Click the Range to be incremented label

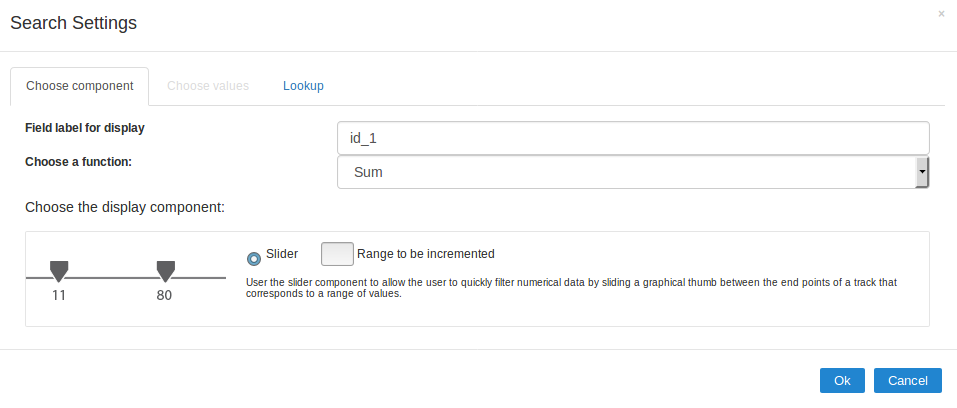[x=425, y=254]
